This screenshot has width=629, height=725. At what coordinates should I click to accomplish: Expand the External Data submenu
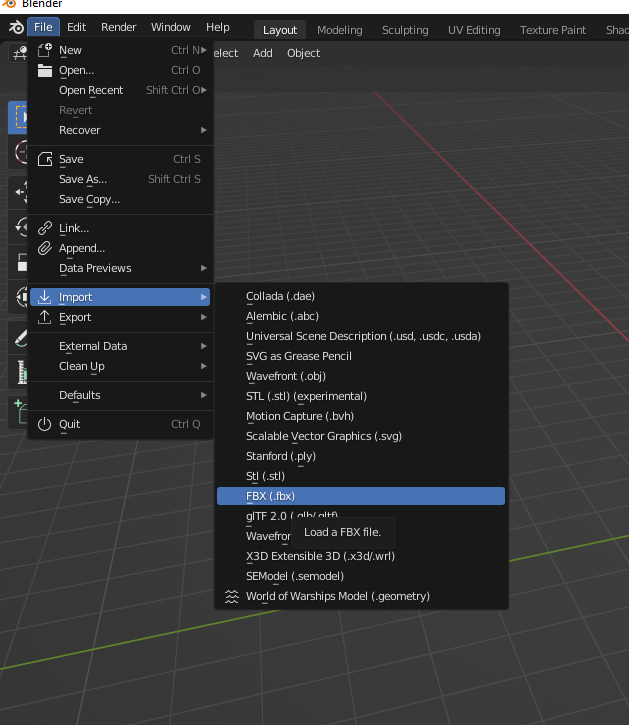[x=120, y=346]
